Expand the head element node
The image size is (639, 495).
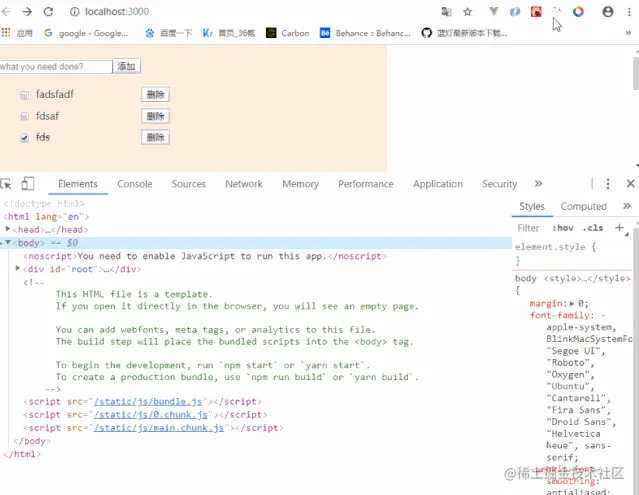(x=7, y=229)
